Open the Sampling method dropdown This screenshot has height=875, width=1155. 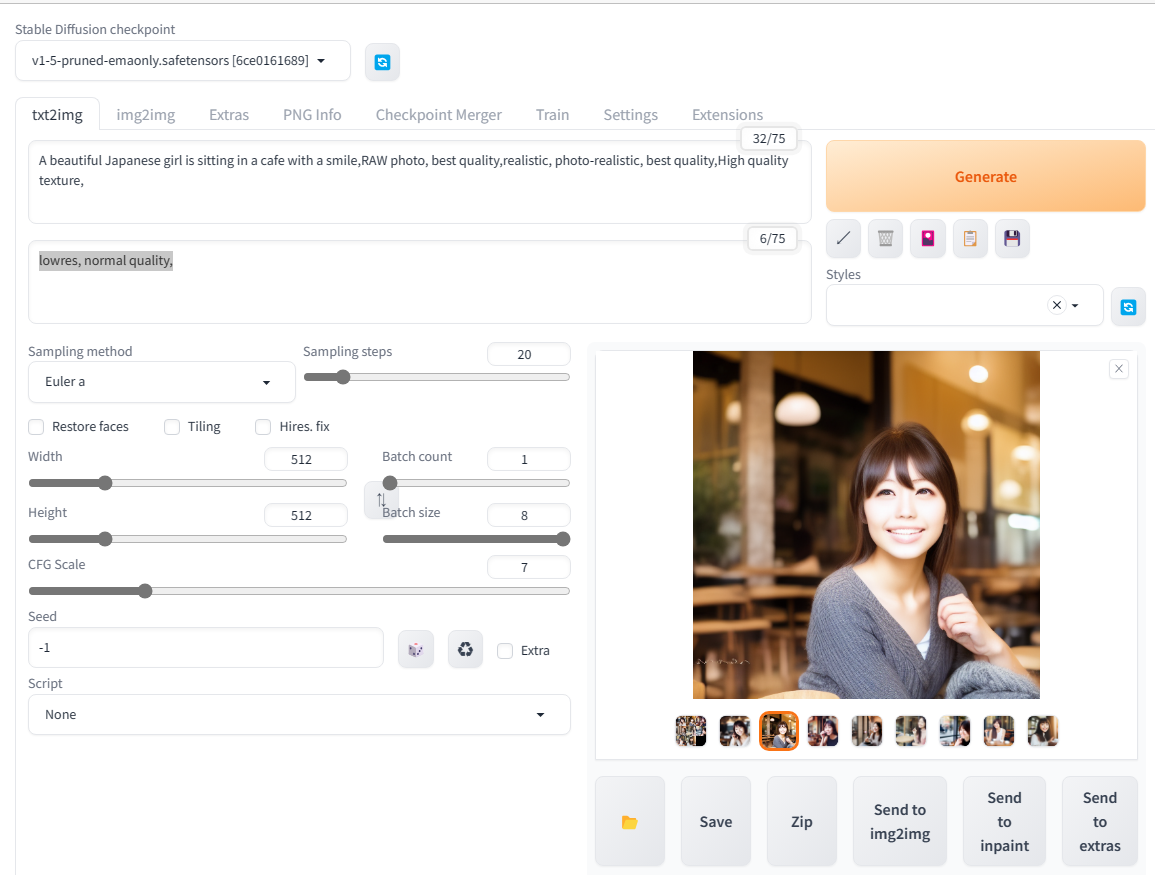tap(161, 382)
